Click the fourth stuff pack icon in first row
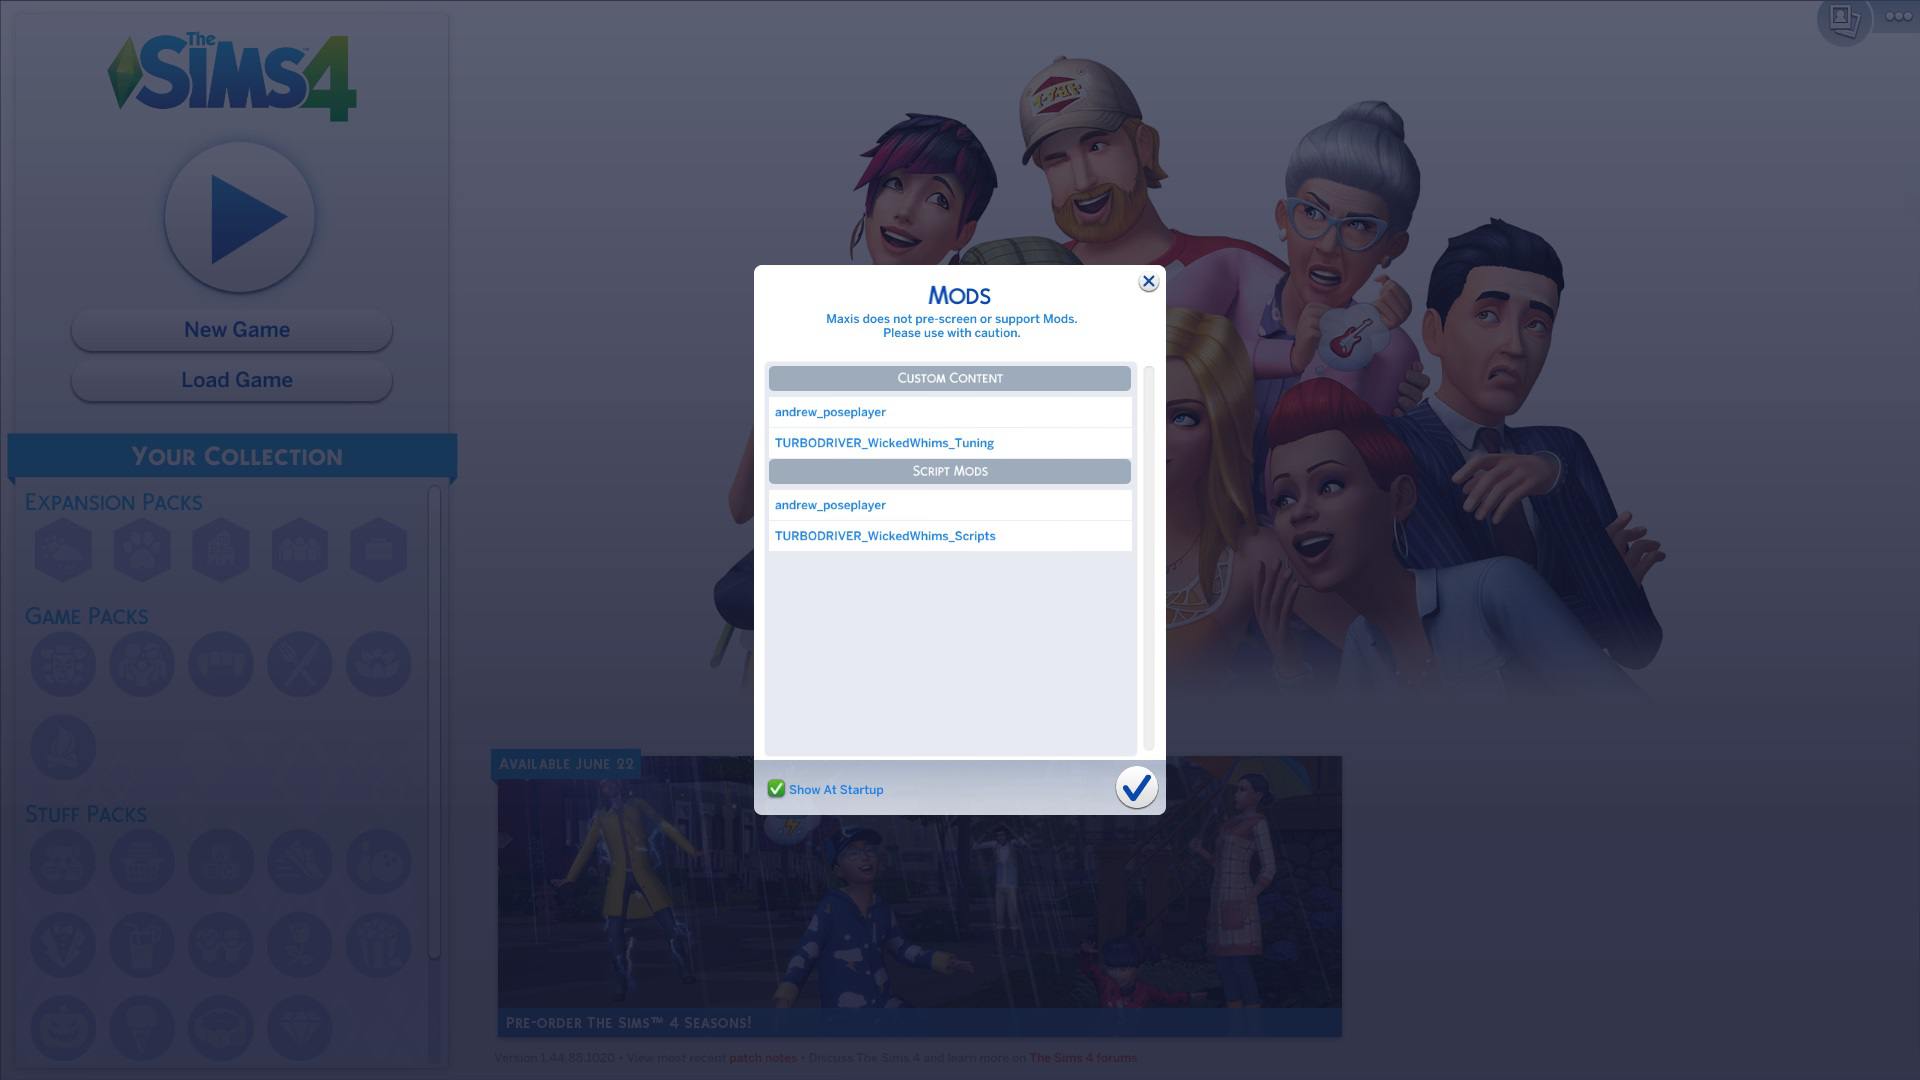Image resolution: width=1920 pixels, height=1080 pixels. click(x=300, y=862)
